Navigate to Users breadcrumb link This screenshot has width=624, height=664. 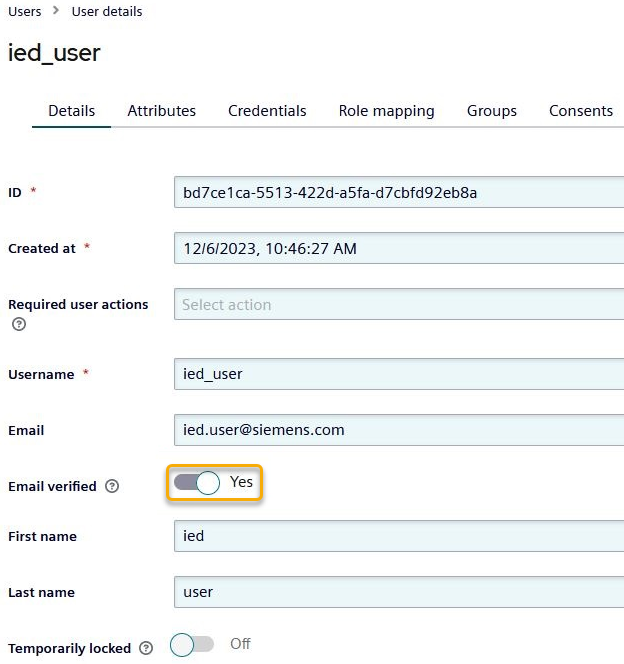pyautogui.click(x=25, y=12)
